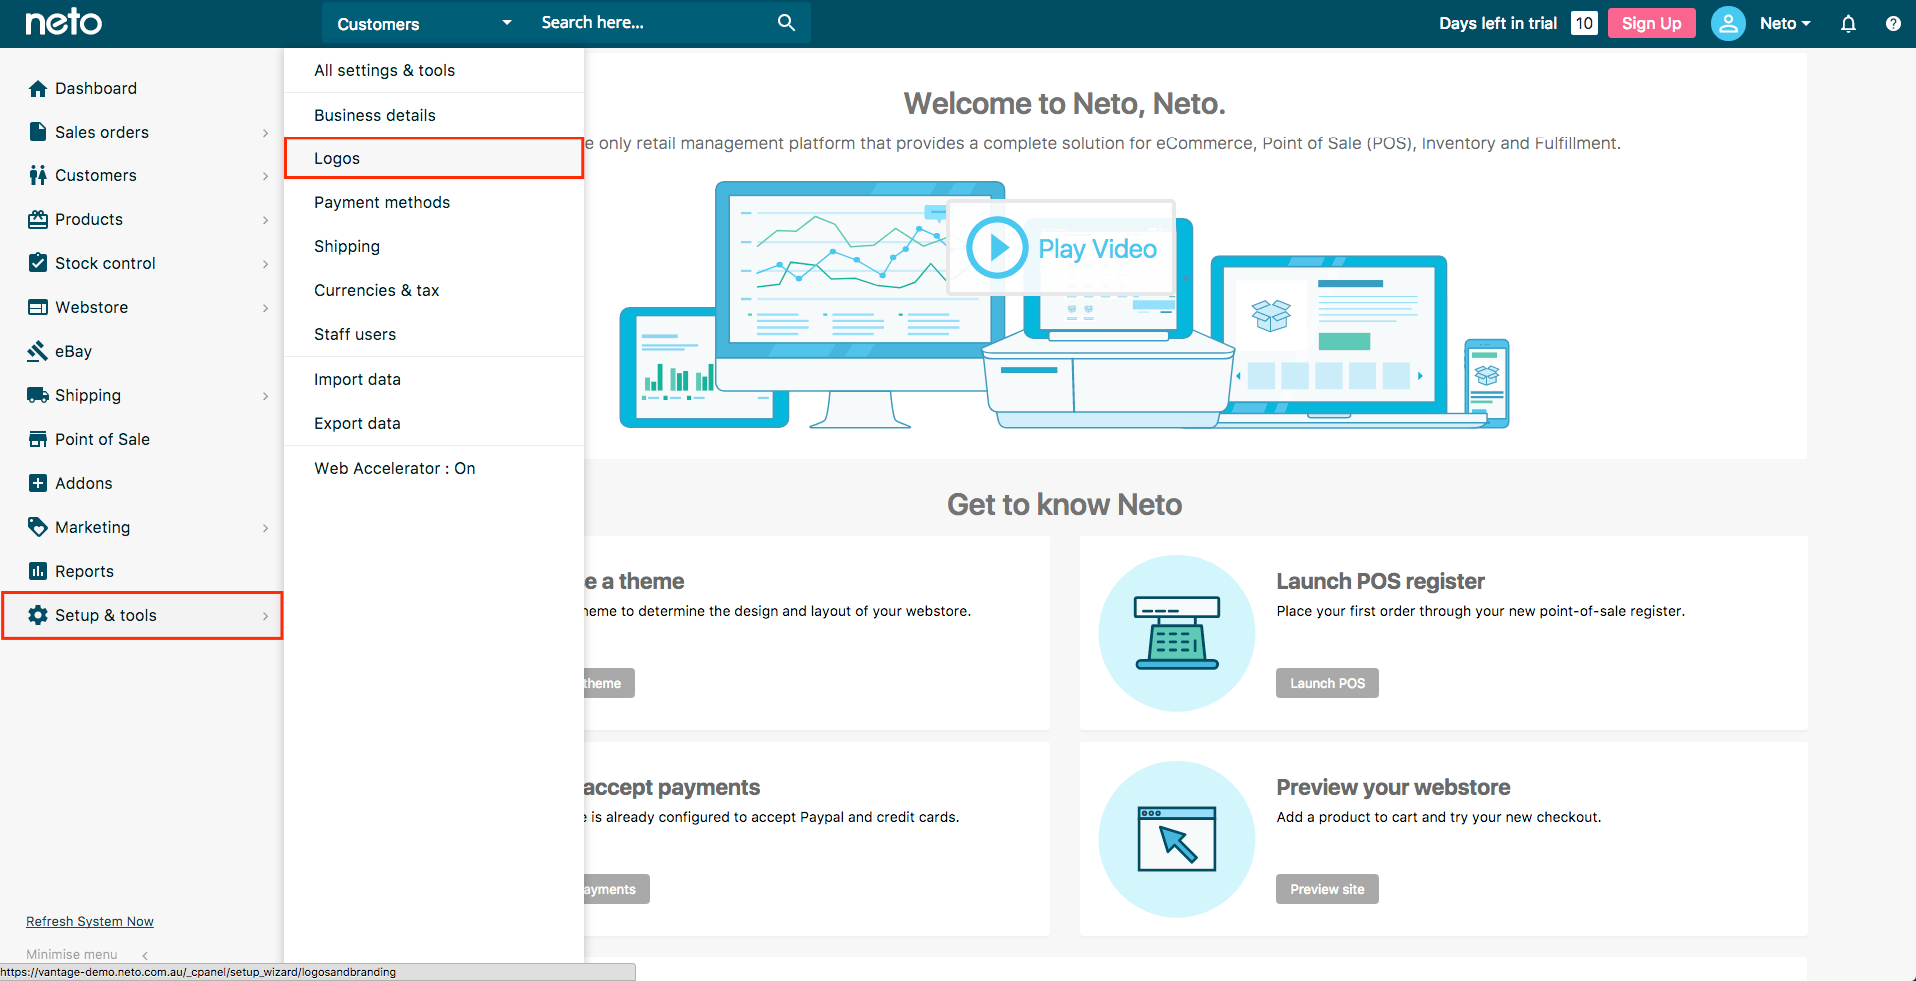Open the Customers search category dropdown
The height and width of the screenshot is (981, 1916).
pyautogui.click(x=424, y=23)
